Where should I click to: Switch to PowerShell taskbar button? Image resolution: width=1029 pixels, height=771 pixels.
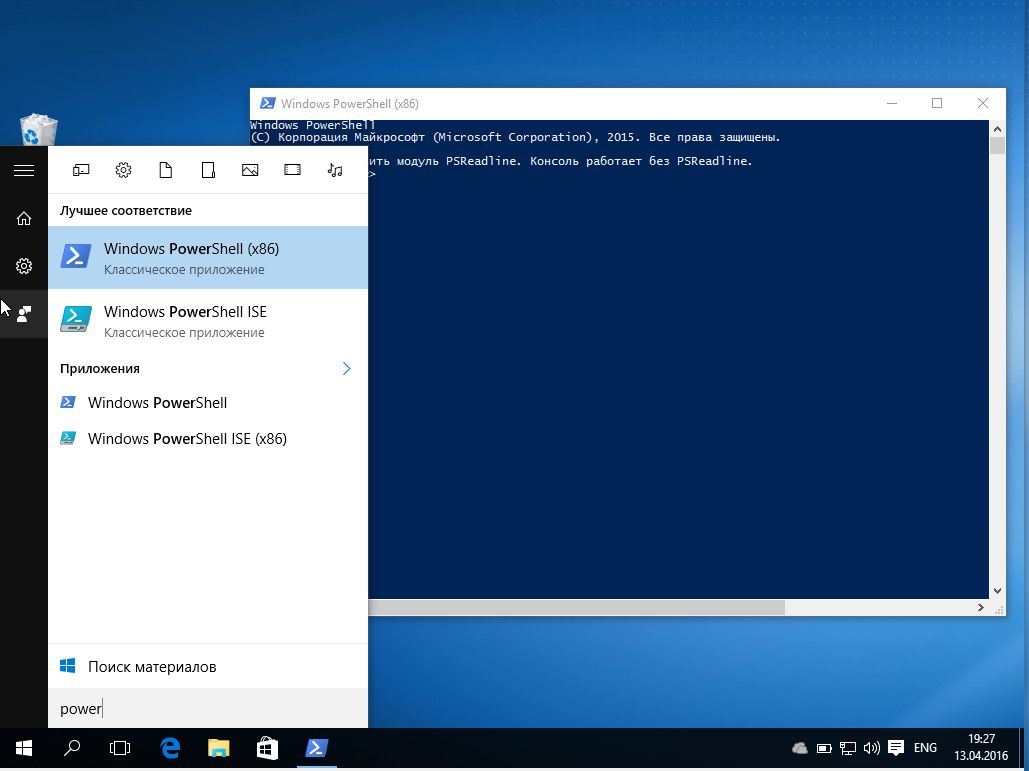(x=316, y=748)
